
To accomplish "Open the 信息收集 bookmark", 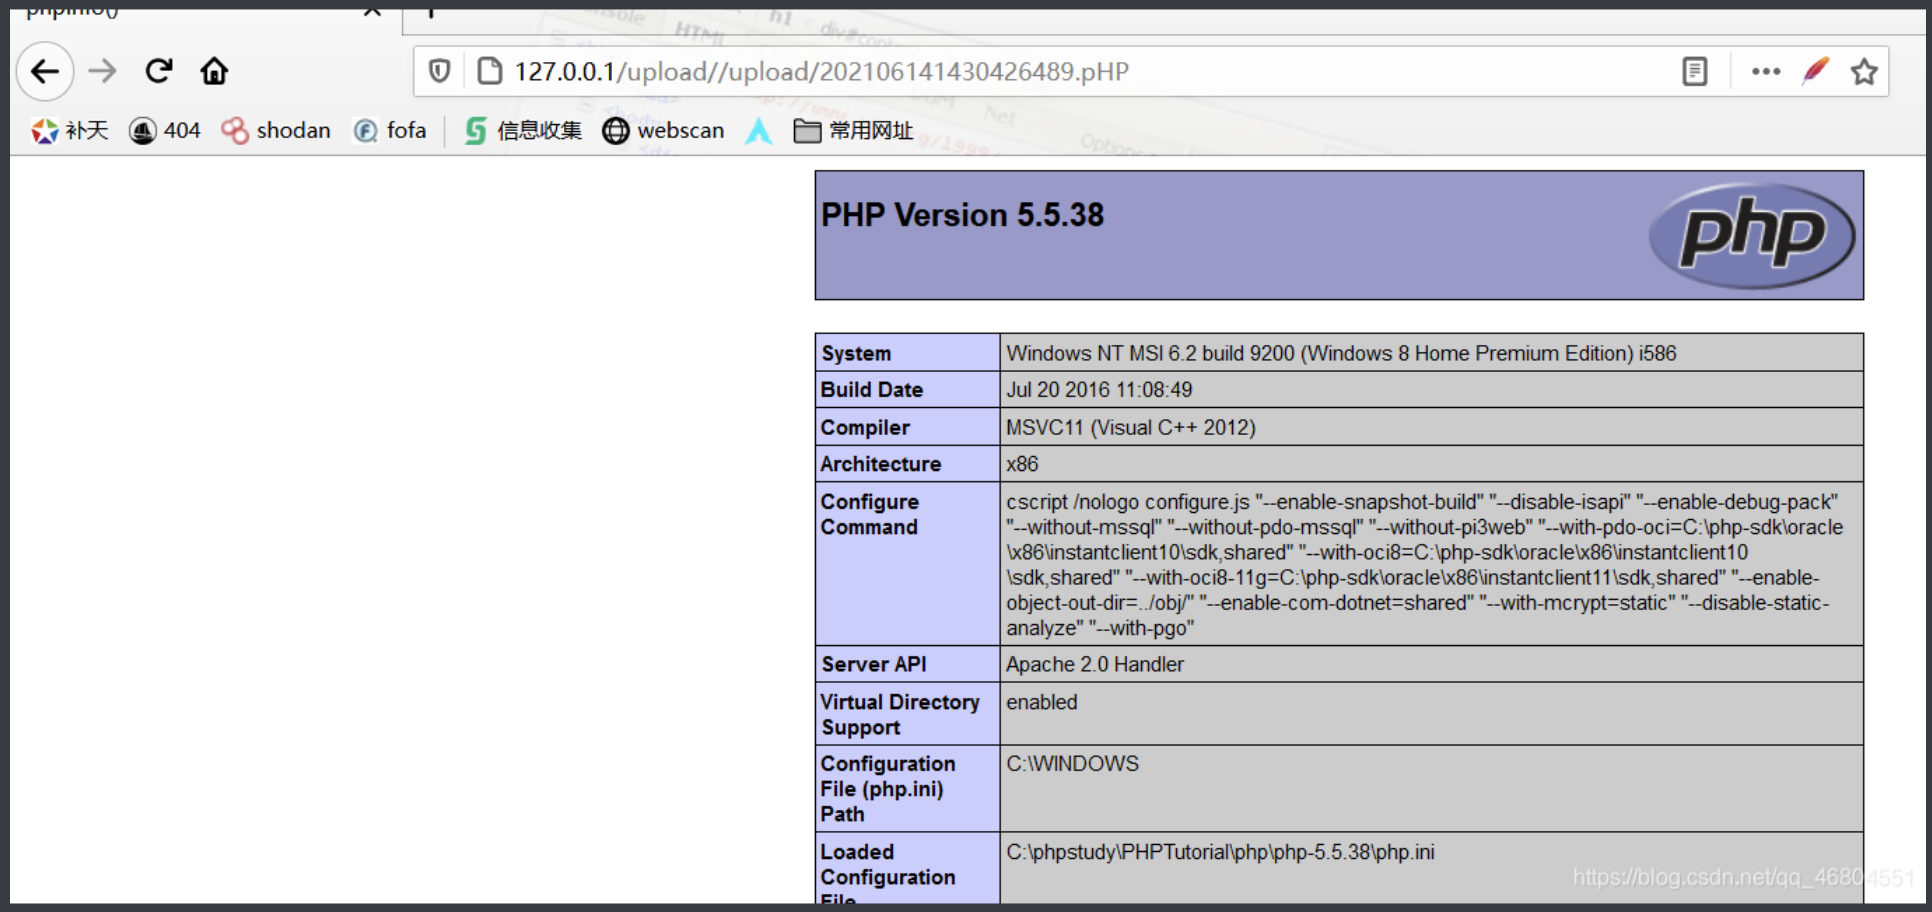I will pos(523,131).
